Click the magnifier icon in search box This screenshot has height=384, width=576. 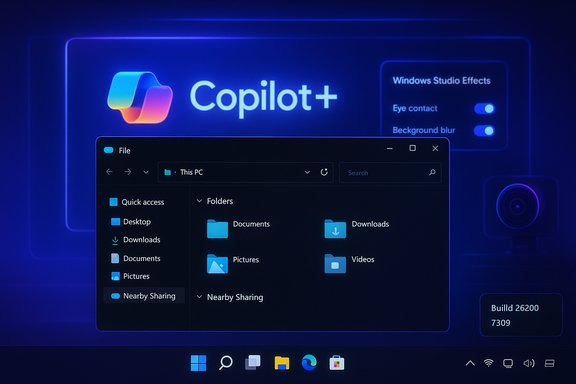click(x=432, y=172)
